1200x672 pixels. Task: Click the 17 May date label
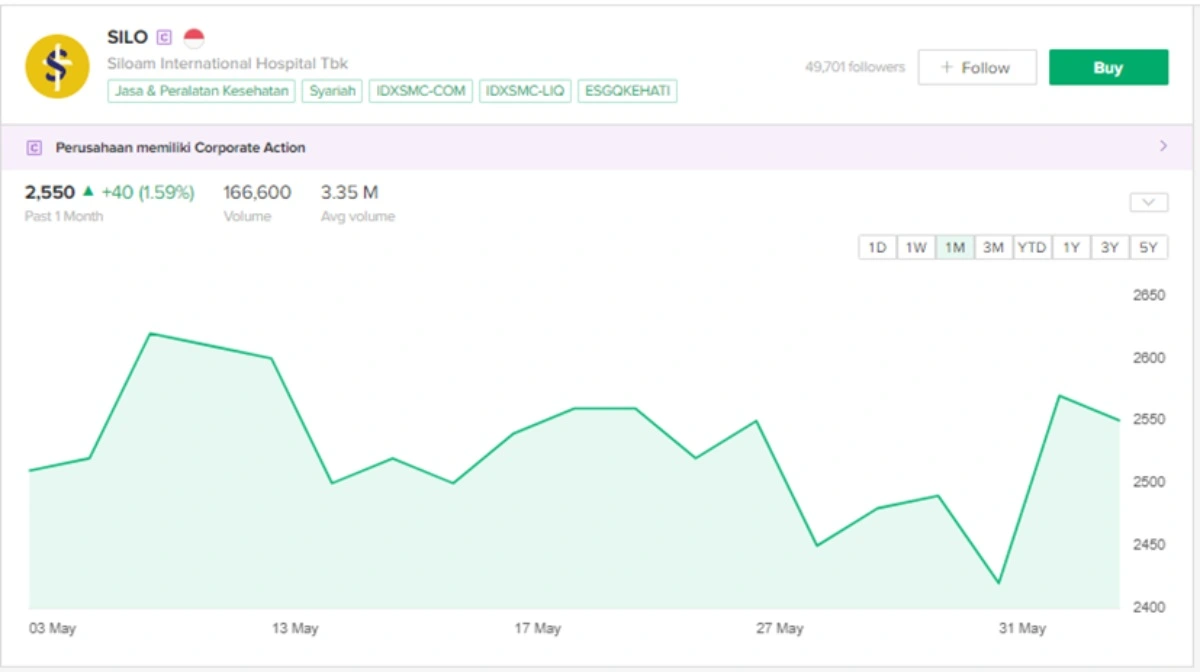(x=538, y=628)
